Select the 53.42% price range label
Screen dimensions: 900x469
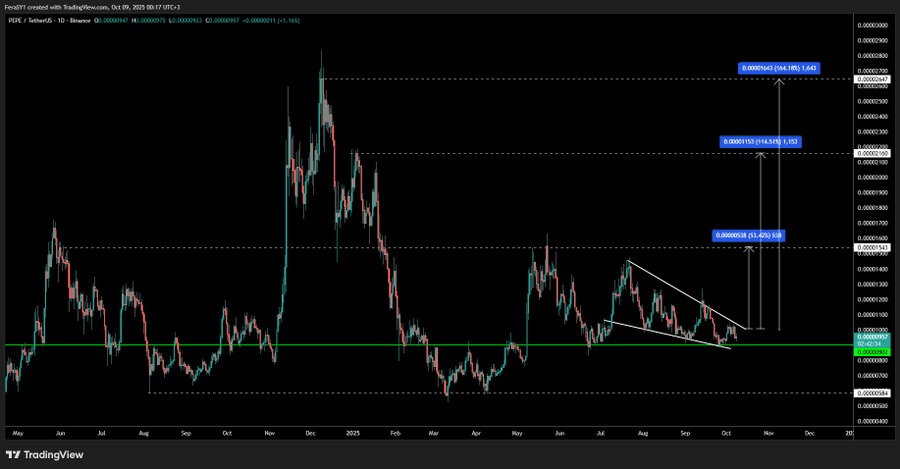tap(748, 236)
